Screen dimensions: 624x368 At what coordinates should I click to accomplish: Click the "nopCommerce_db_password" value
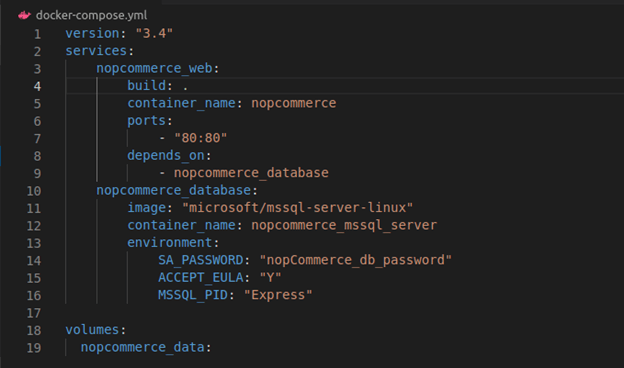[x=355, y=260]
